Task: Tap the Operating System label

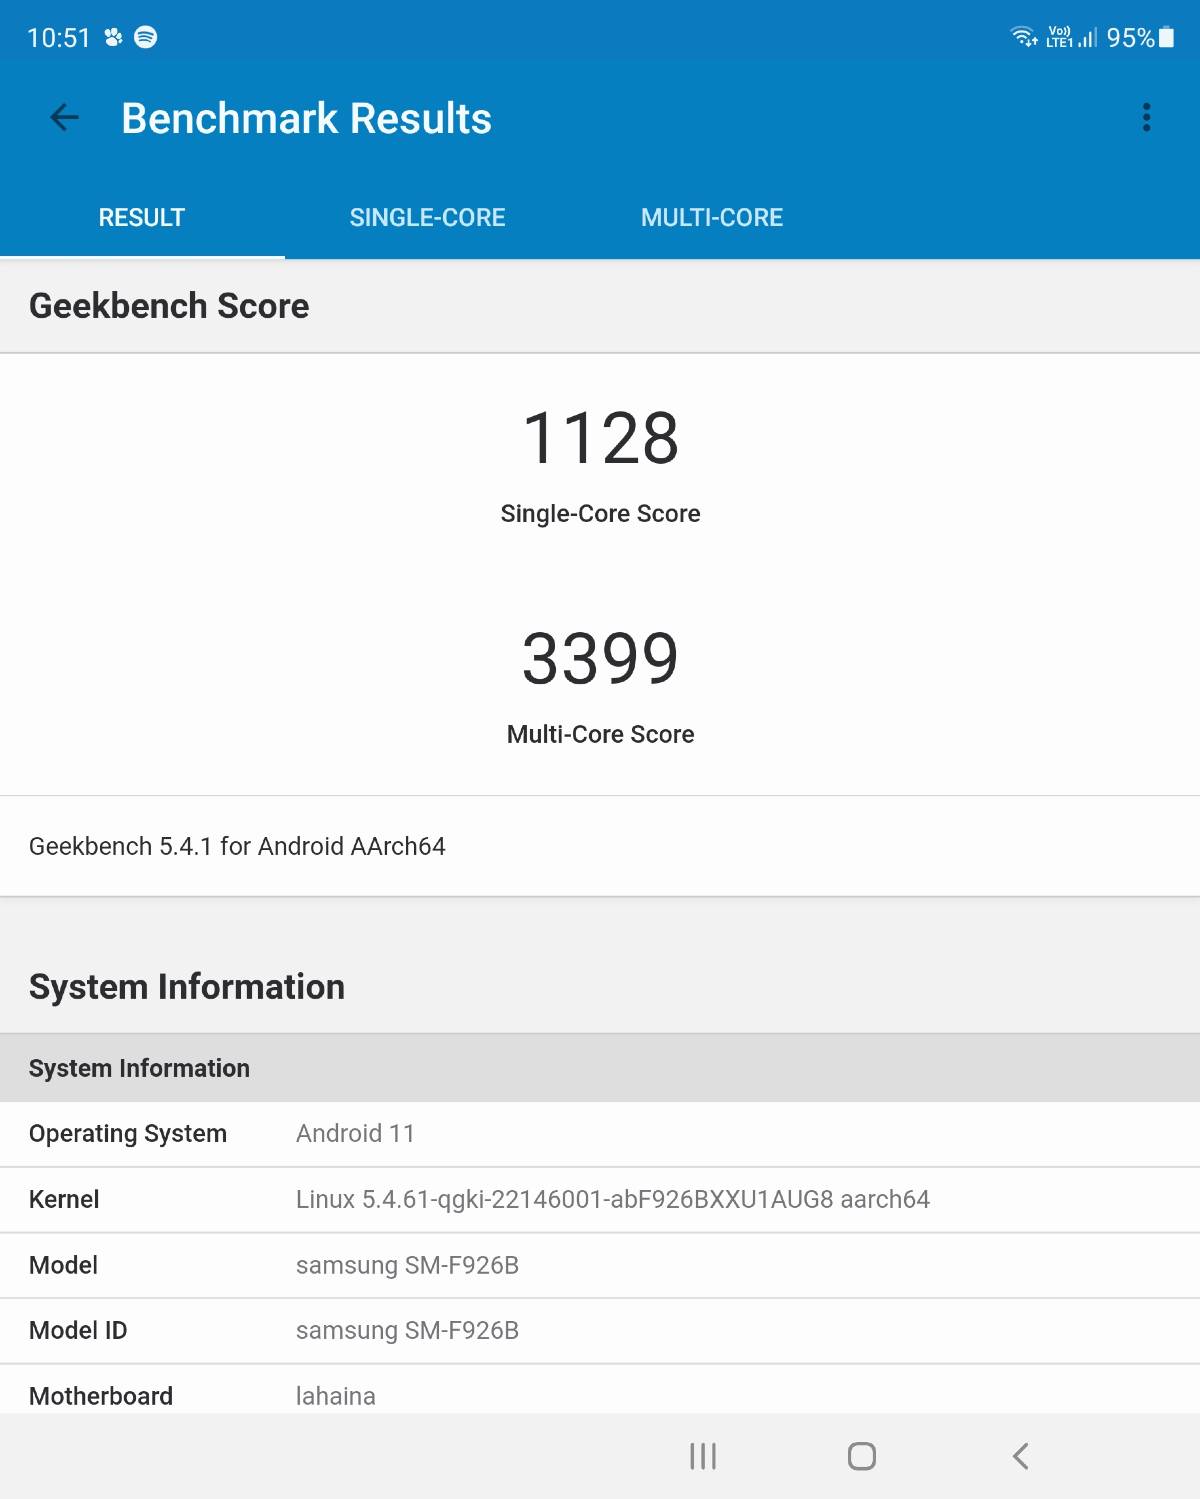Action: (128, 1134)
